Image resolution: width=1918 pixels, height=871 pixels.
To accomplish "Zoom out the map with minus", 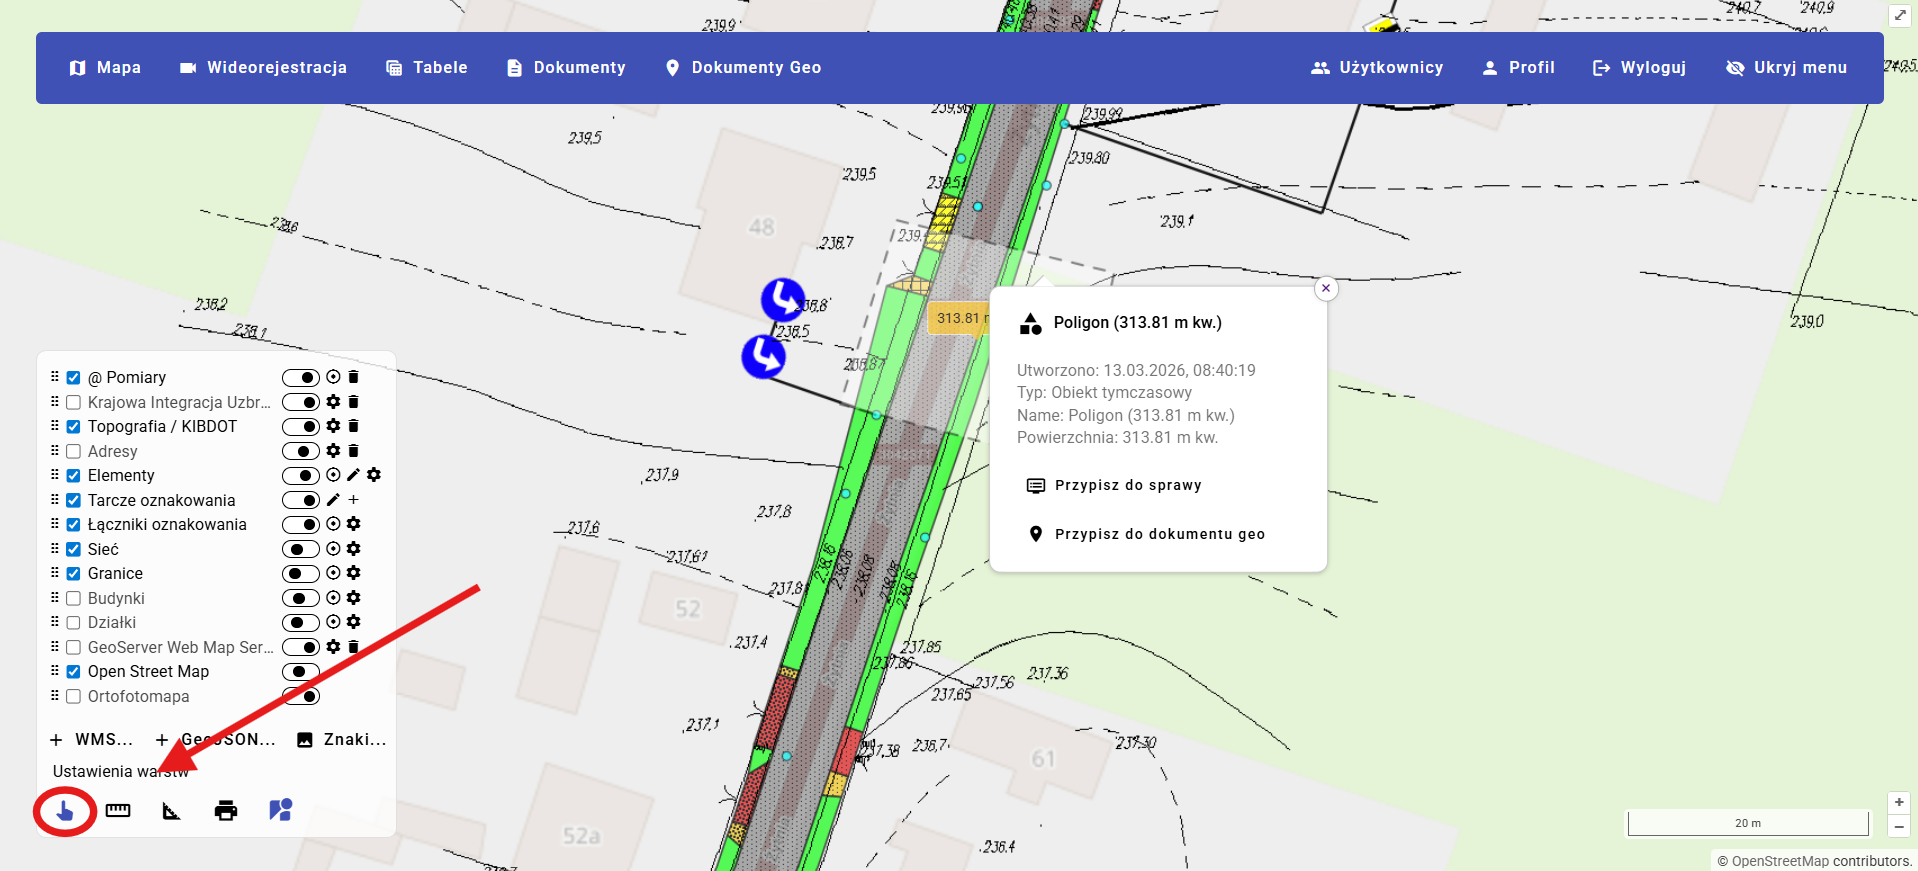I will click(x=1899, y=826).
